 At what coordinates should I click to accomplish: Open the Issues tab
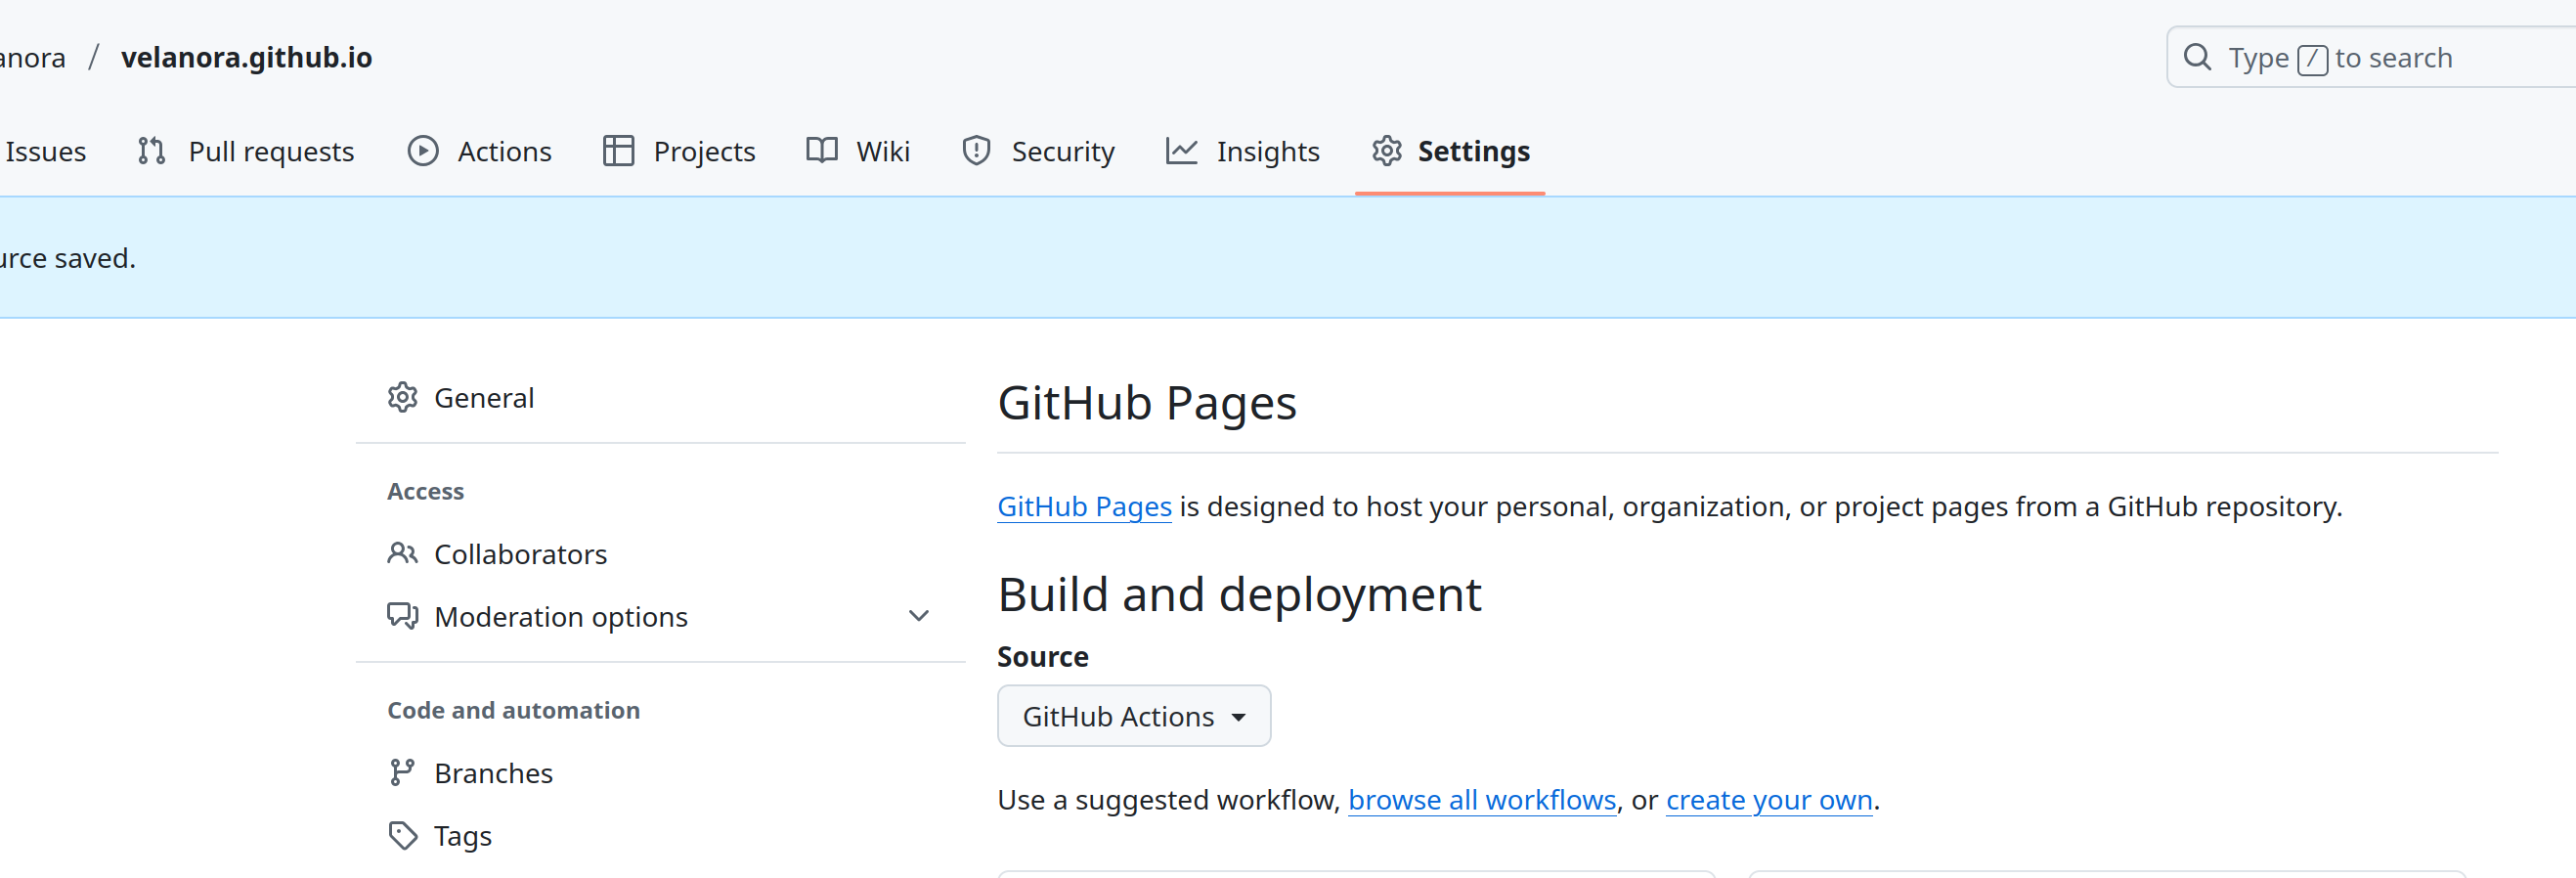[44, 151]
